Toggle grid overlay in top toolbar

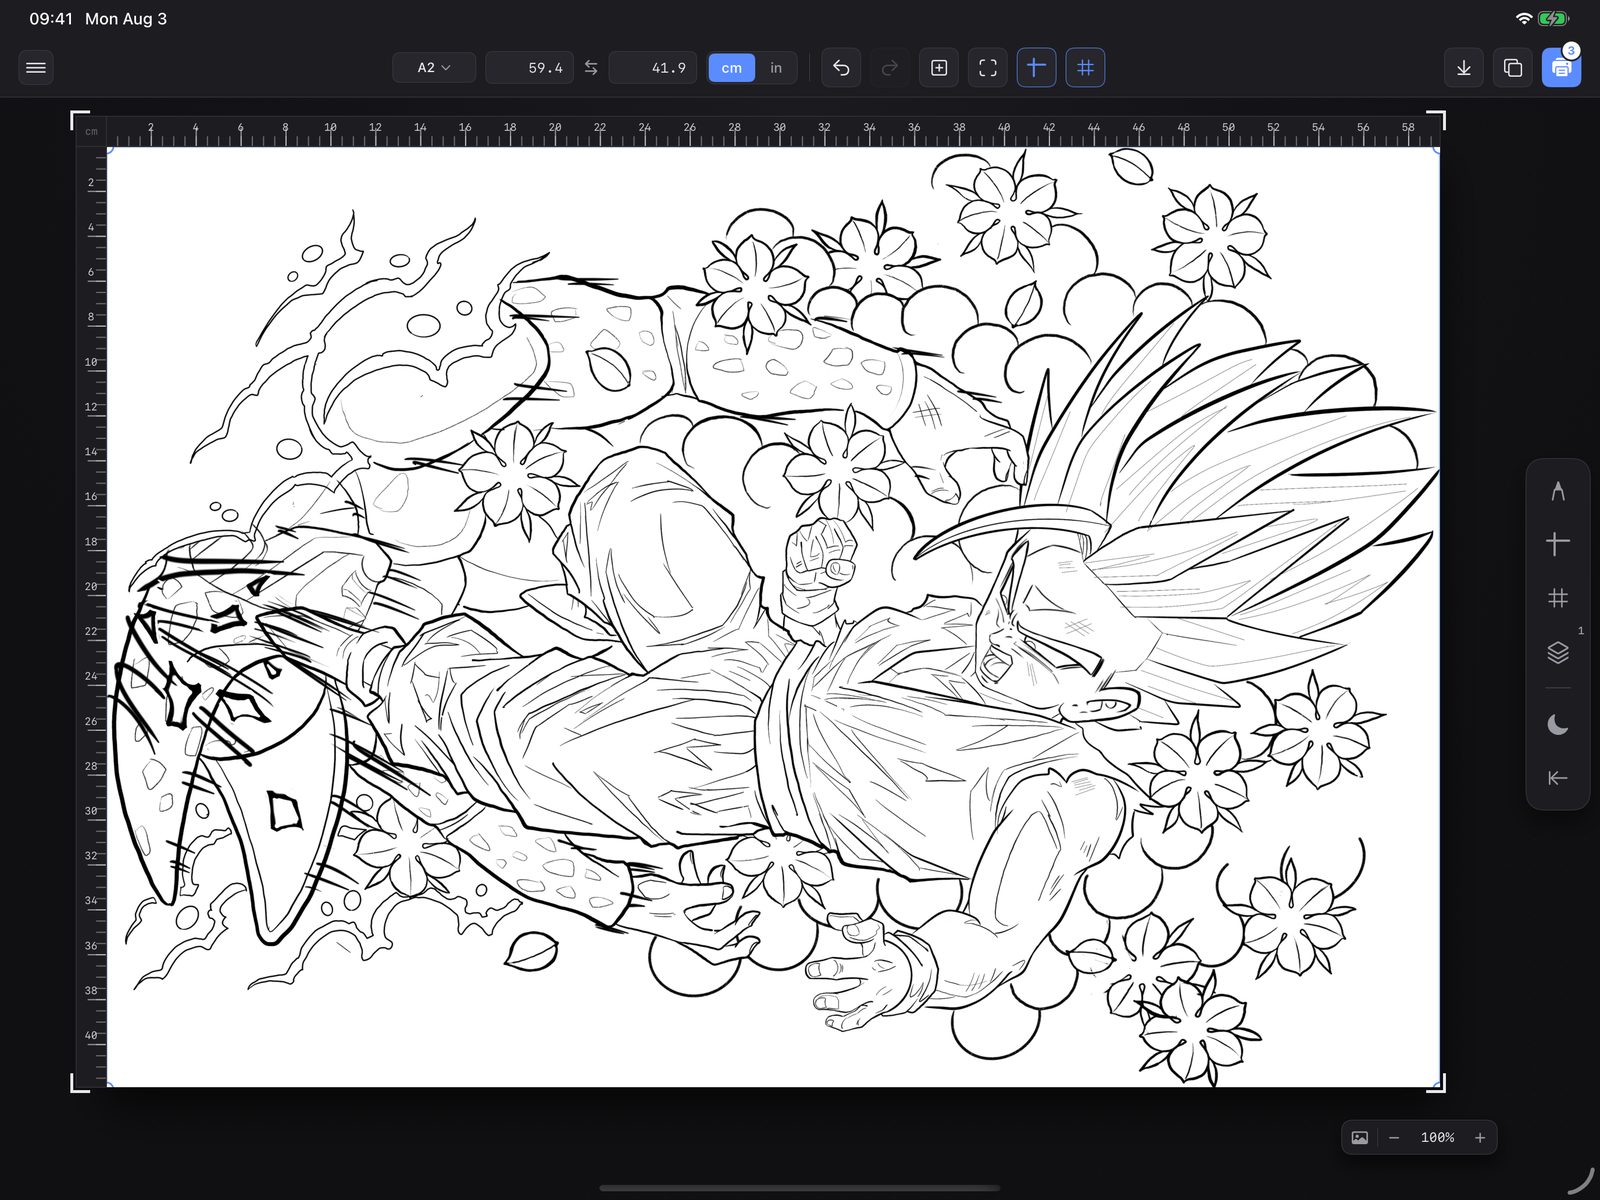pos(1085,68)
